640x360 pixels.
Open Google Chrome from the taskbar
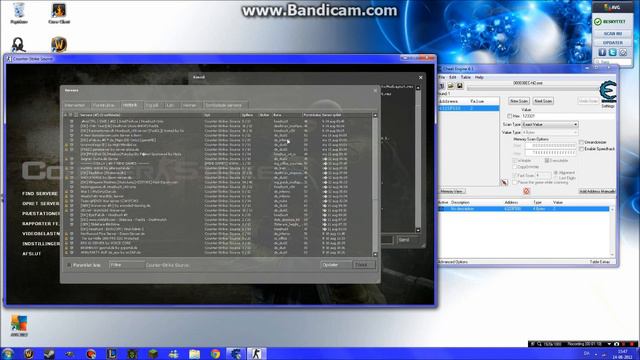[215, 354]
